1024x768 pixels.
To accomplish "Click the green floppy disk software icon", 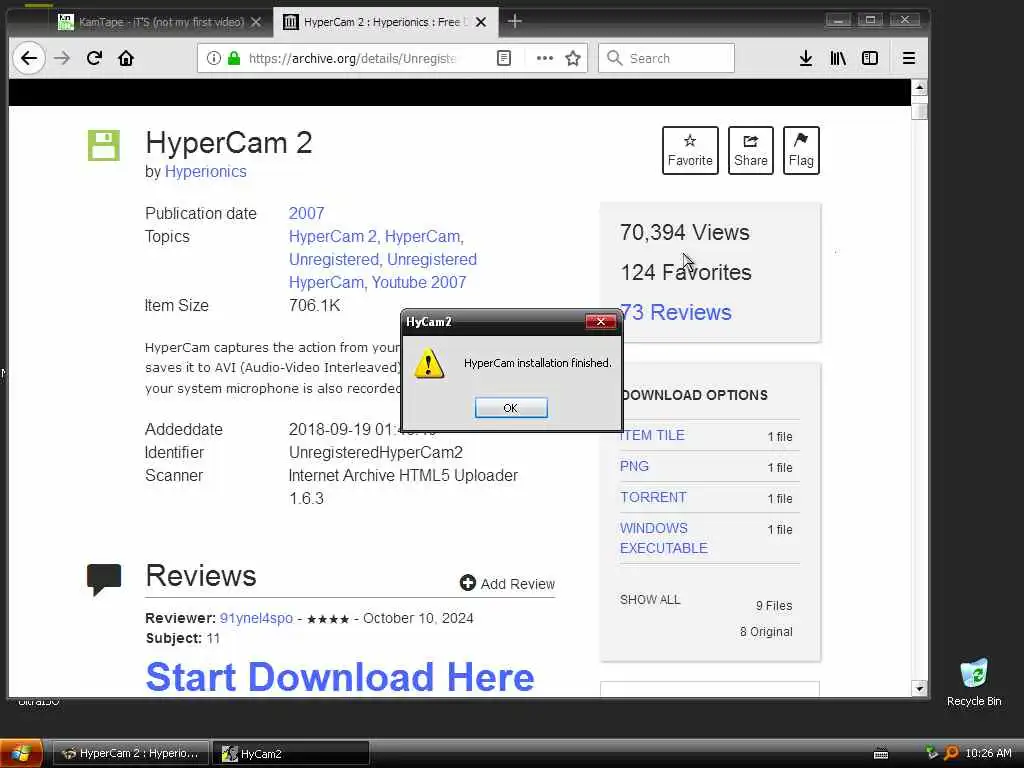I will (x=104, y=145).
